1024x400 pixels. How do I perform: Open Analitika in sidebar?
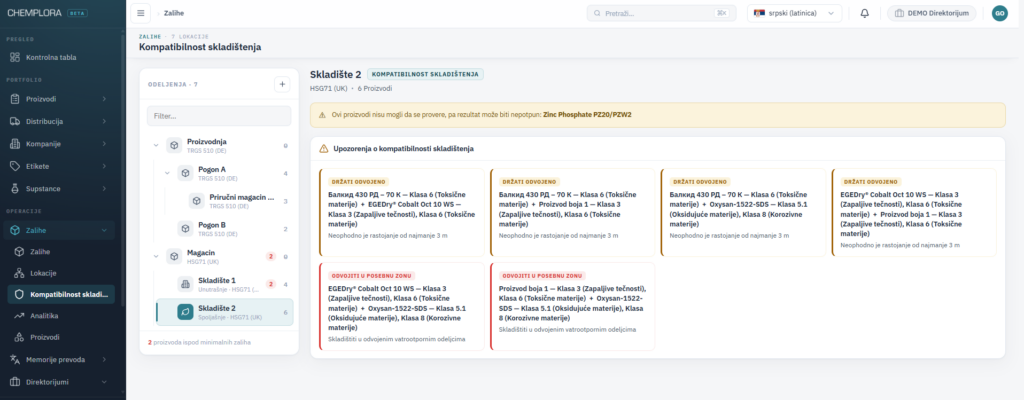(x=59, y=316)
